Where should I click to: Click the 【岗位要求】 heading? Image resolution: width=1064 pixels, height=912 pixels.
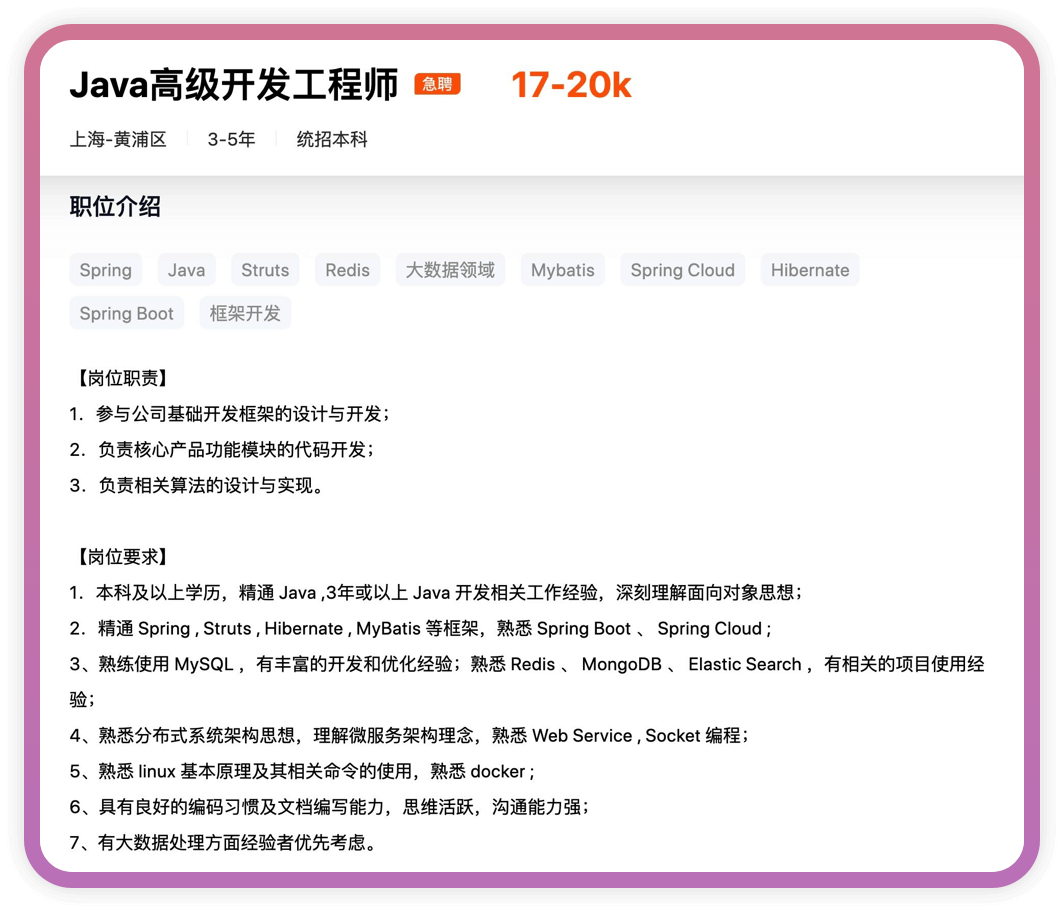121,557
